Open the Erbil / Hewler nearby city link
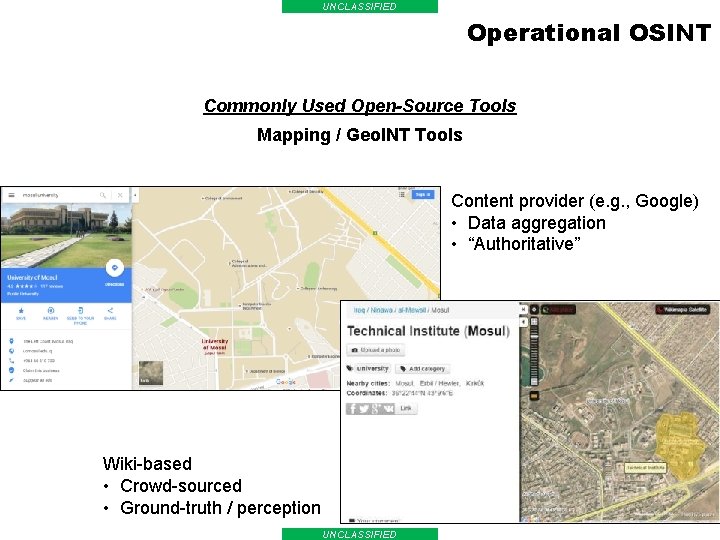Image resolution: width=720 pixels, height=540 pixels. click(x=439, y=383)
